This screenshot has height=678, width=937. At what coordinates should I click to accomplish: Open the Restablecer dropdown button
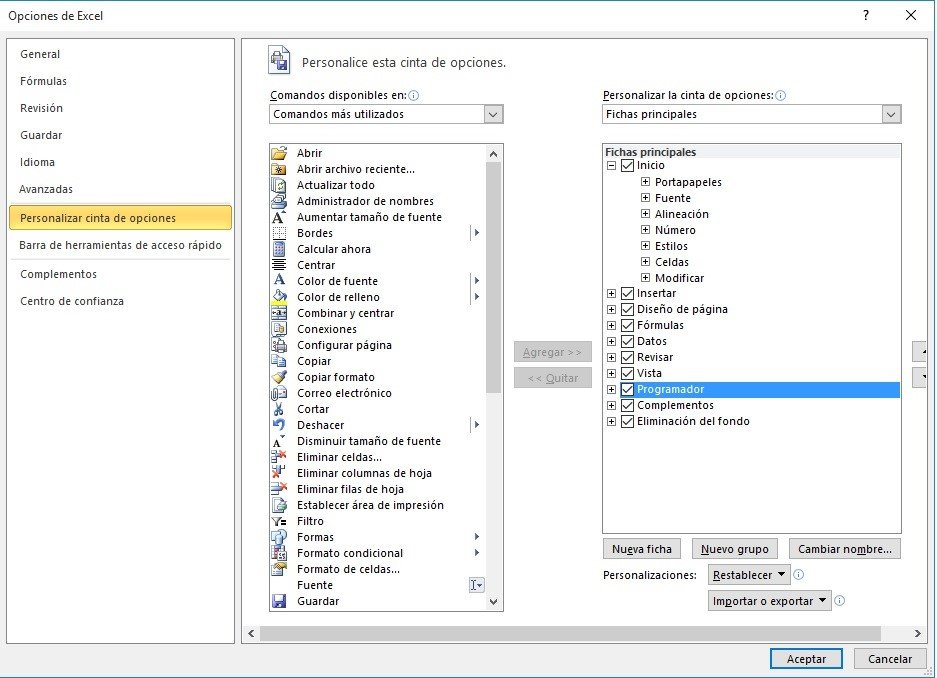[749, 575]
